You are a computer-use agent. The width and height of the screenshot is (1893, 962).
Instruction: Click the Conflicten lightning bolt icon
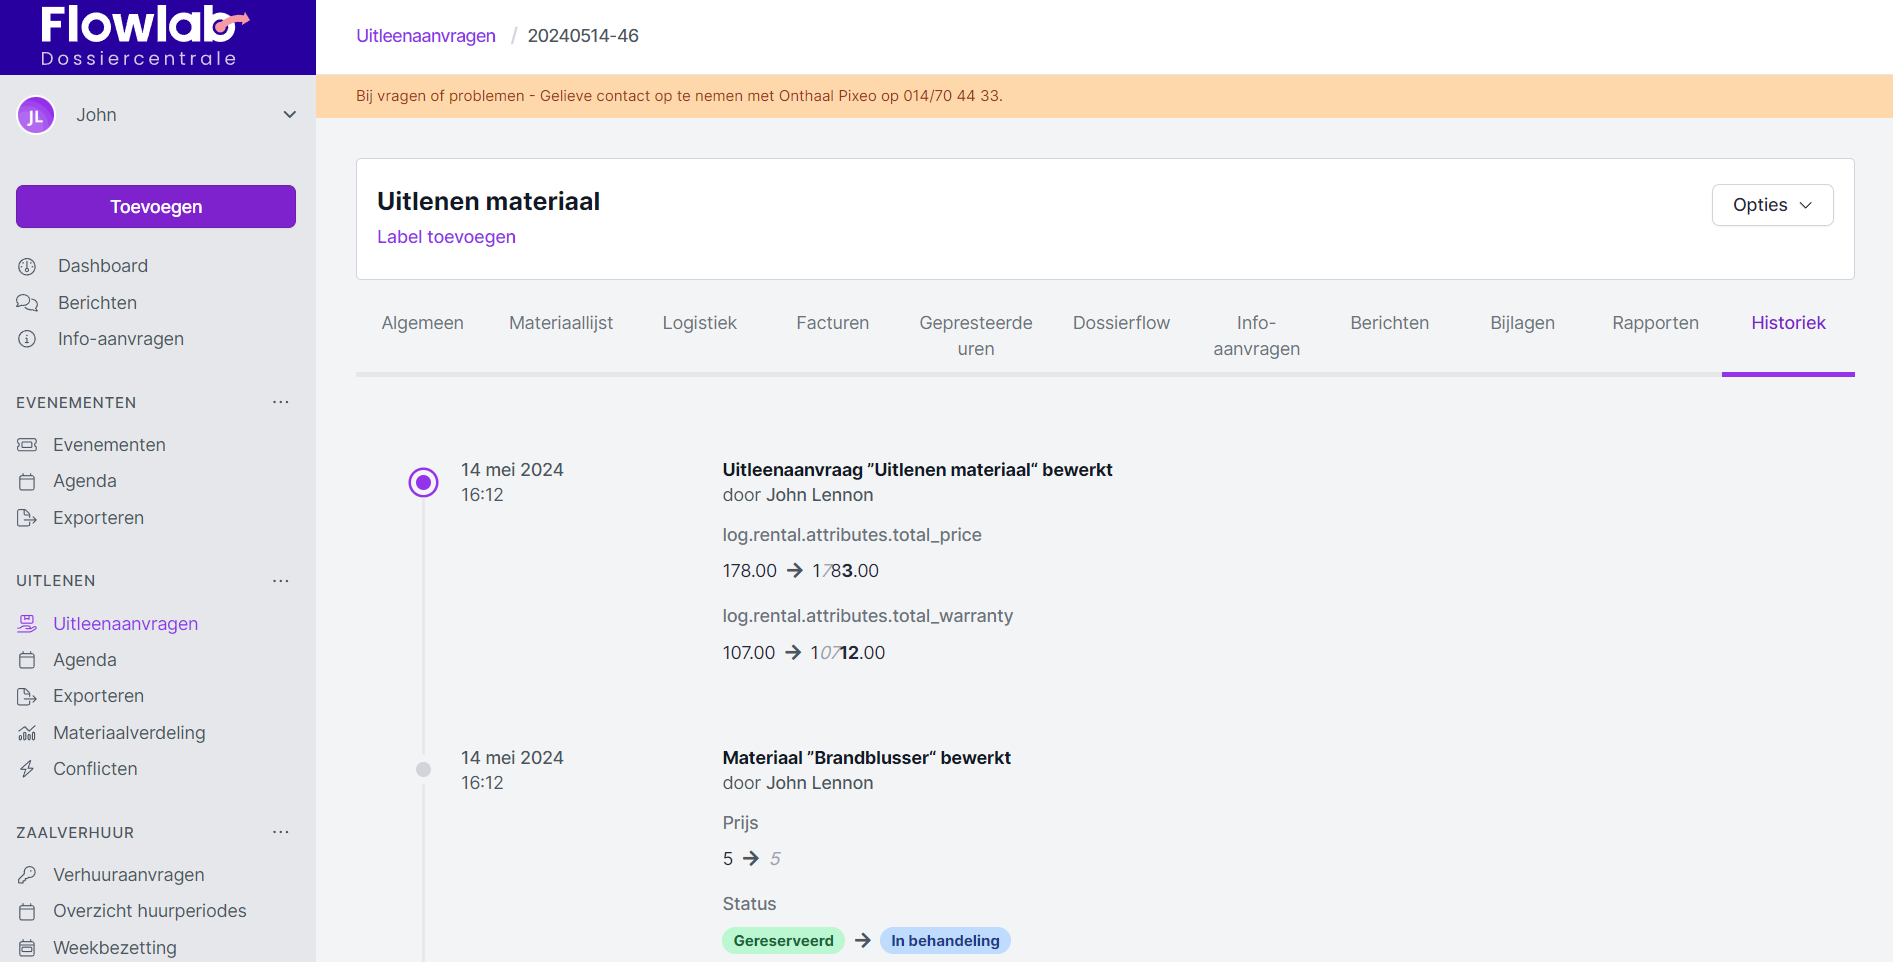point(27,769)
